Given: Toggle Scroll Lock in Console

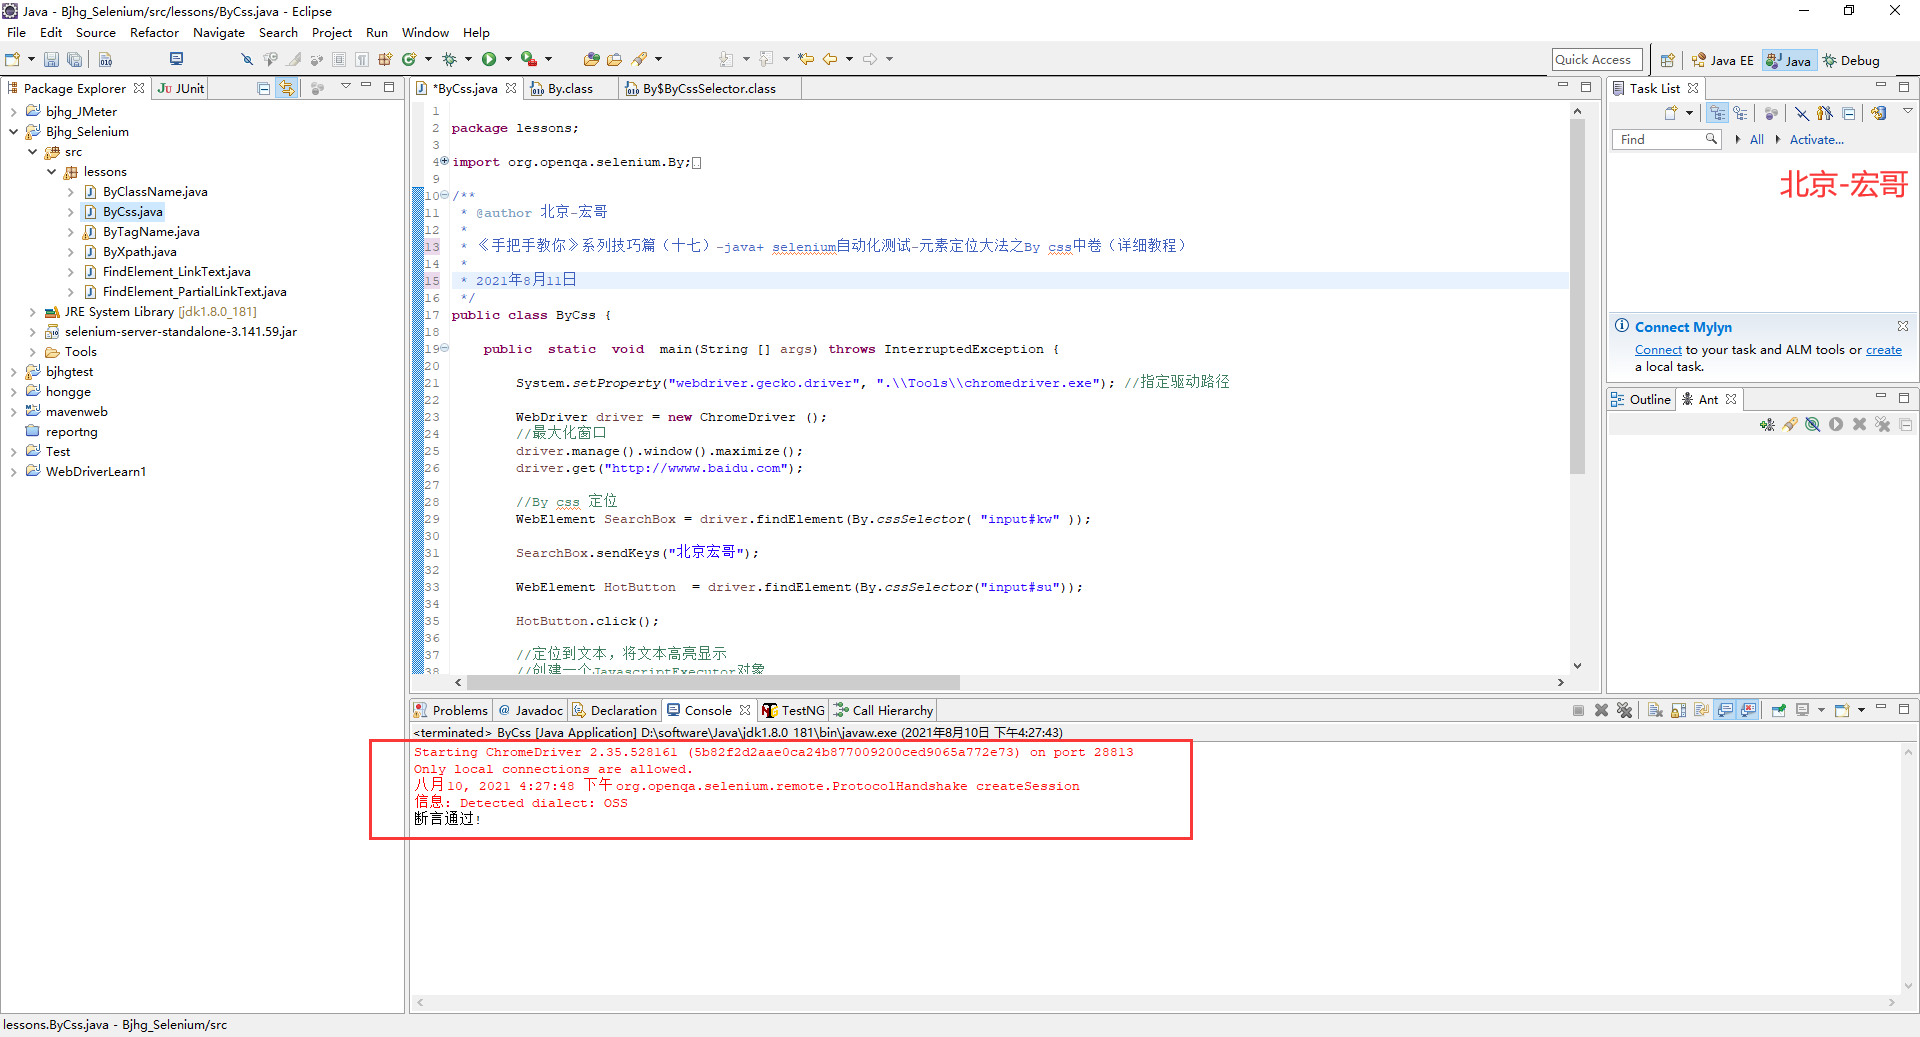Looking at the screenshot, I should click(x=1678, y=711).
